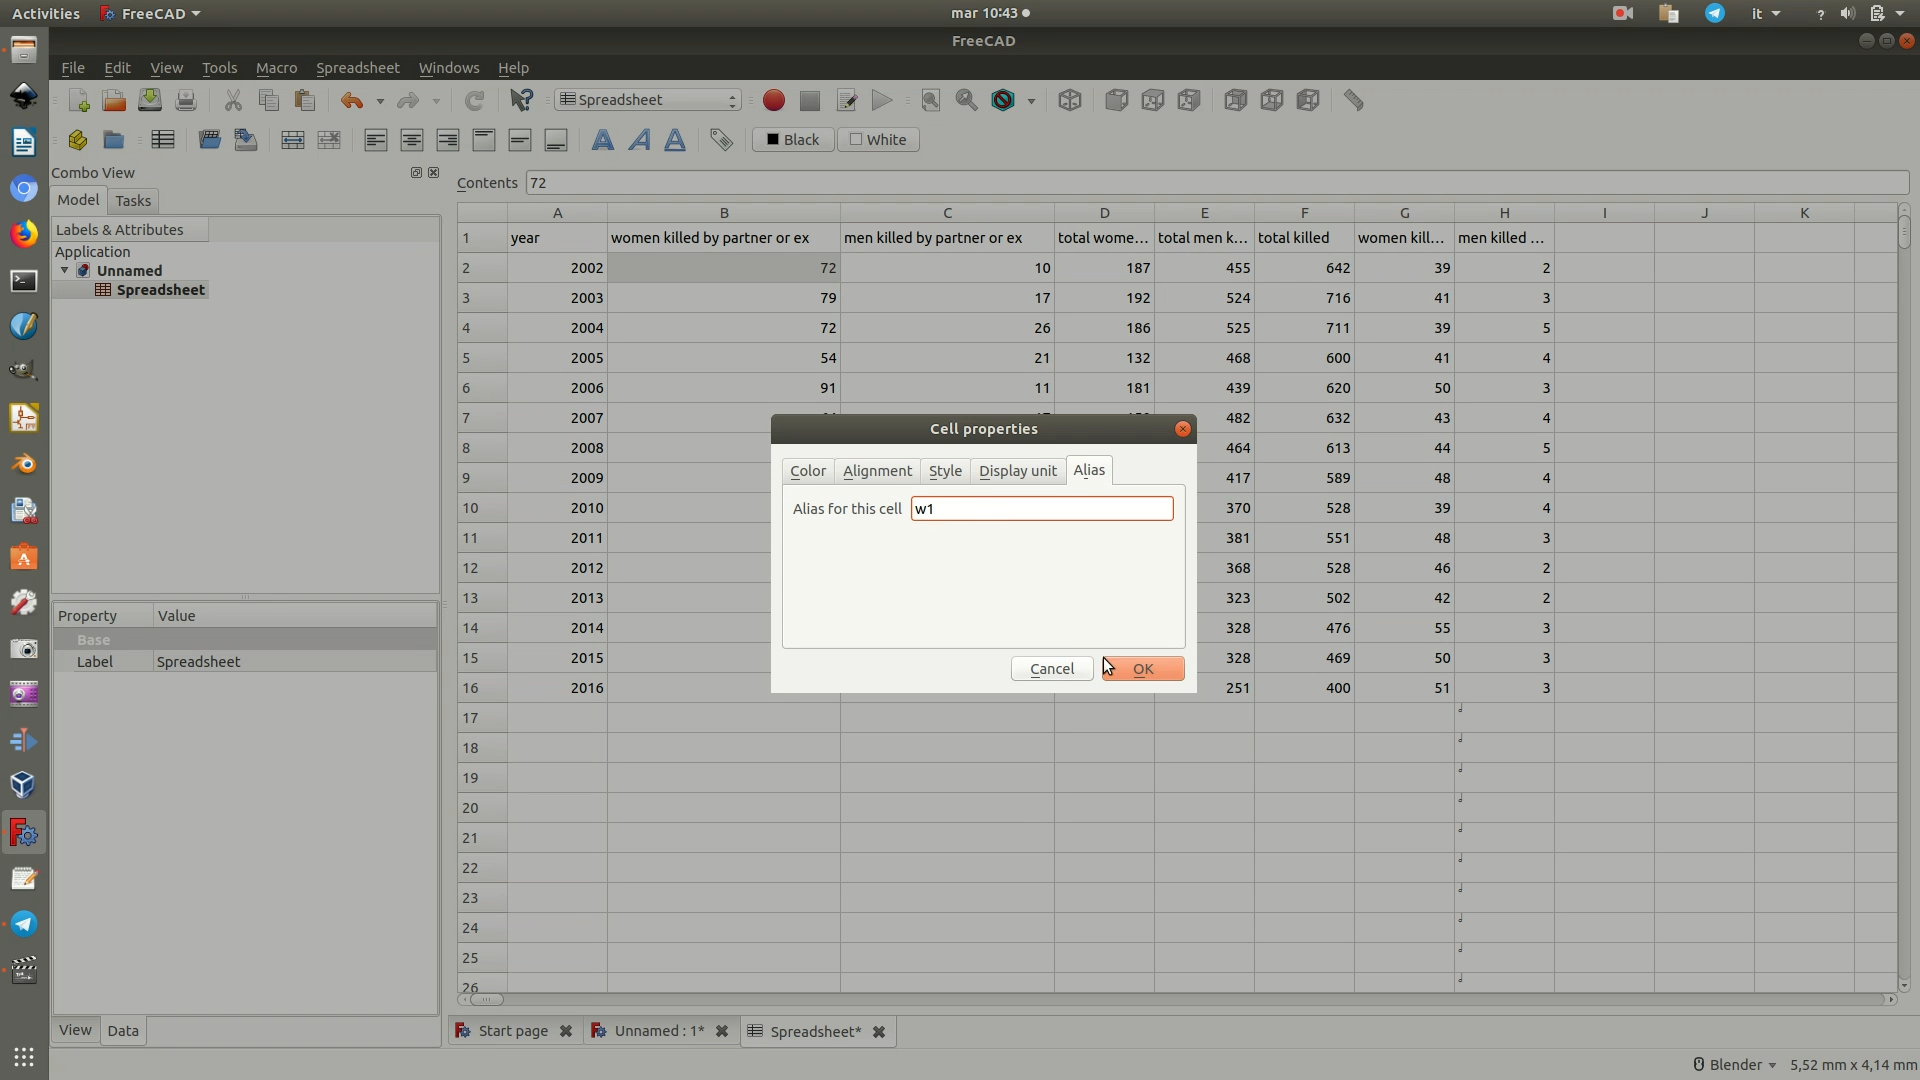
Task: Switch to the Start page document tab
Action: (513, 1031)
